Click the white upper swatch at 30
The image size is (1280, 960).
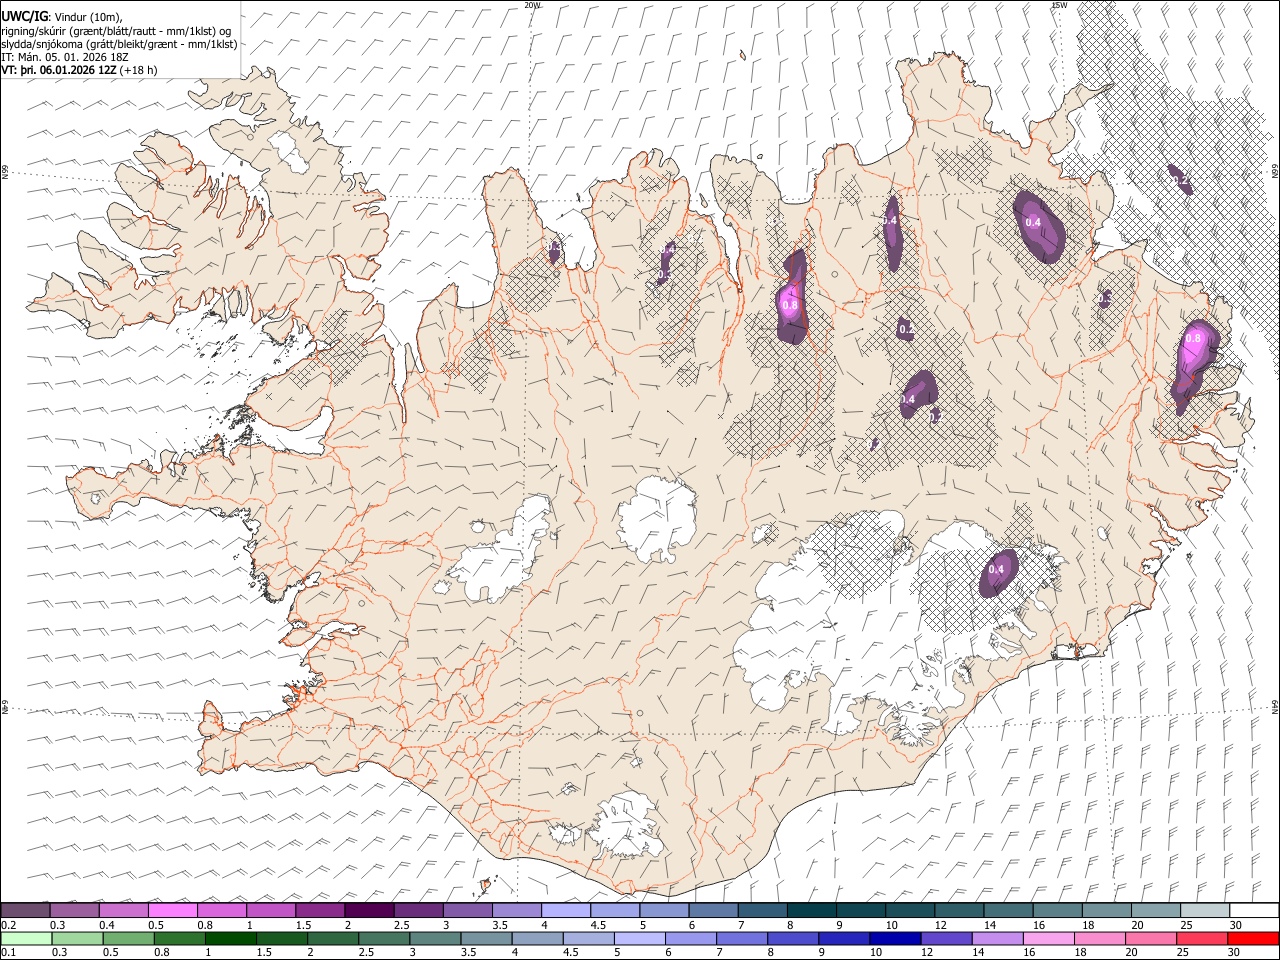point(1252,911)
